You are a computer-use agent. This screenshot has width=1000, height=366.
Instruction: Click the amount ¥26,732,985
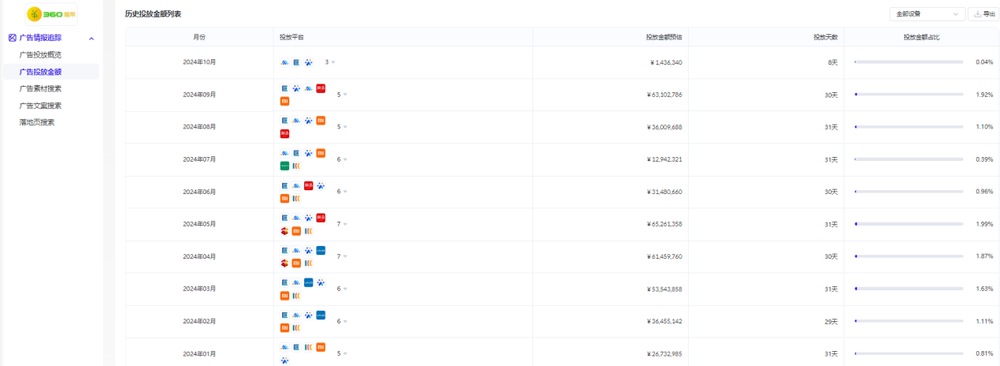[x=664, y=354]
